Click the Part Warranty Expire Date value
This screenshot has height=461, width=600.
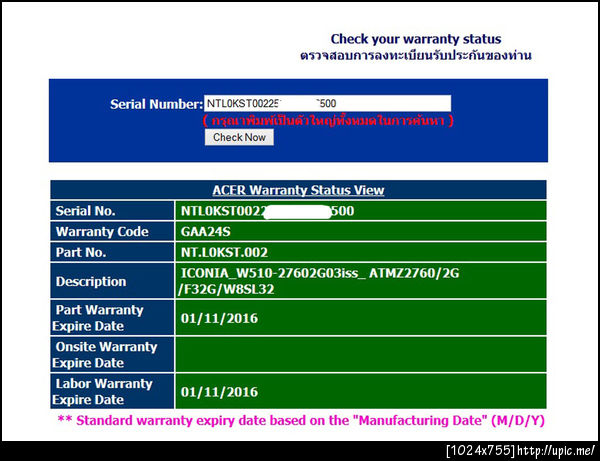[219, 318]
